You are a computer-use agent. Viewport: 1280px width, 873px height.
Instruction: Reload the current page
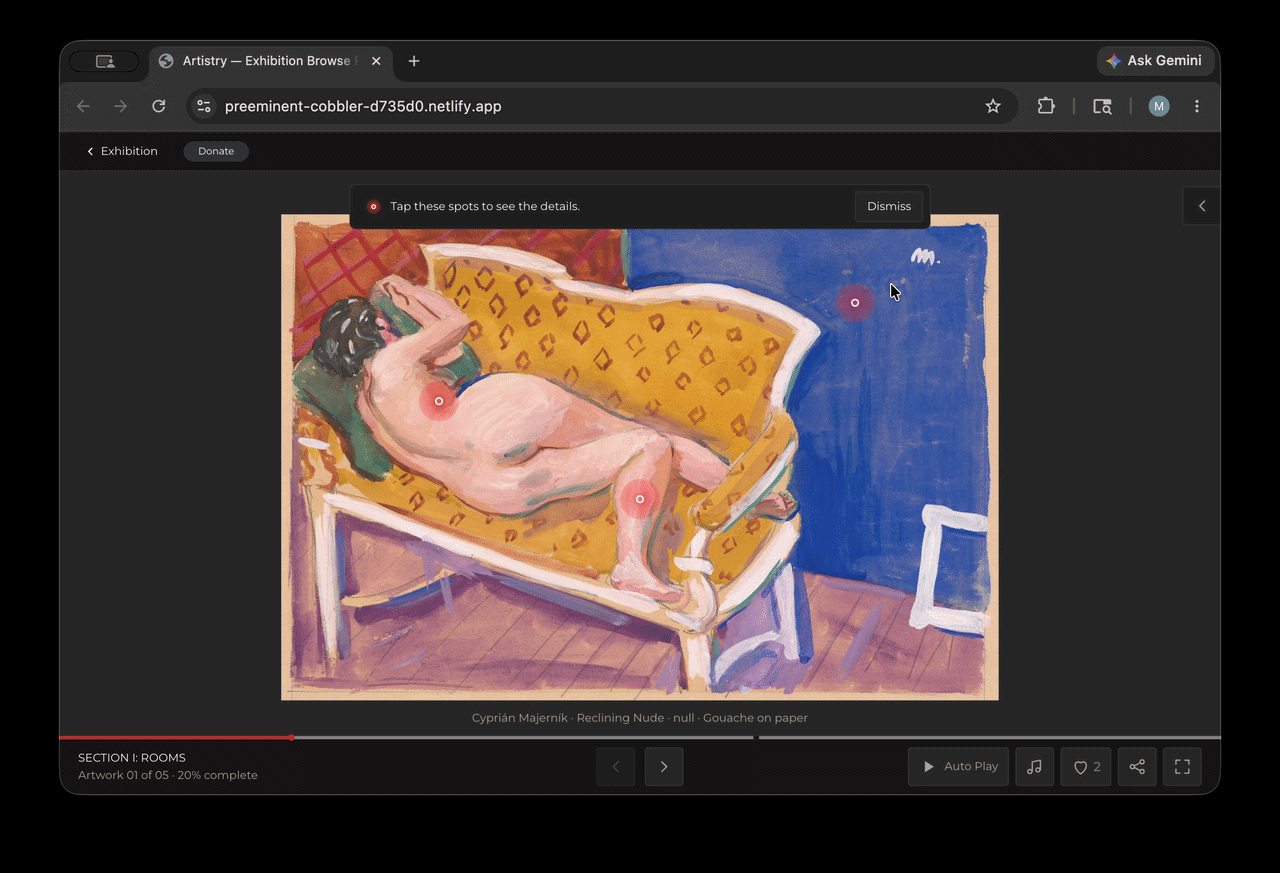pos(159,106)
